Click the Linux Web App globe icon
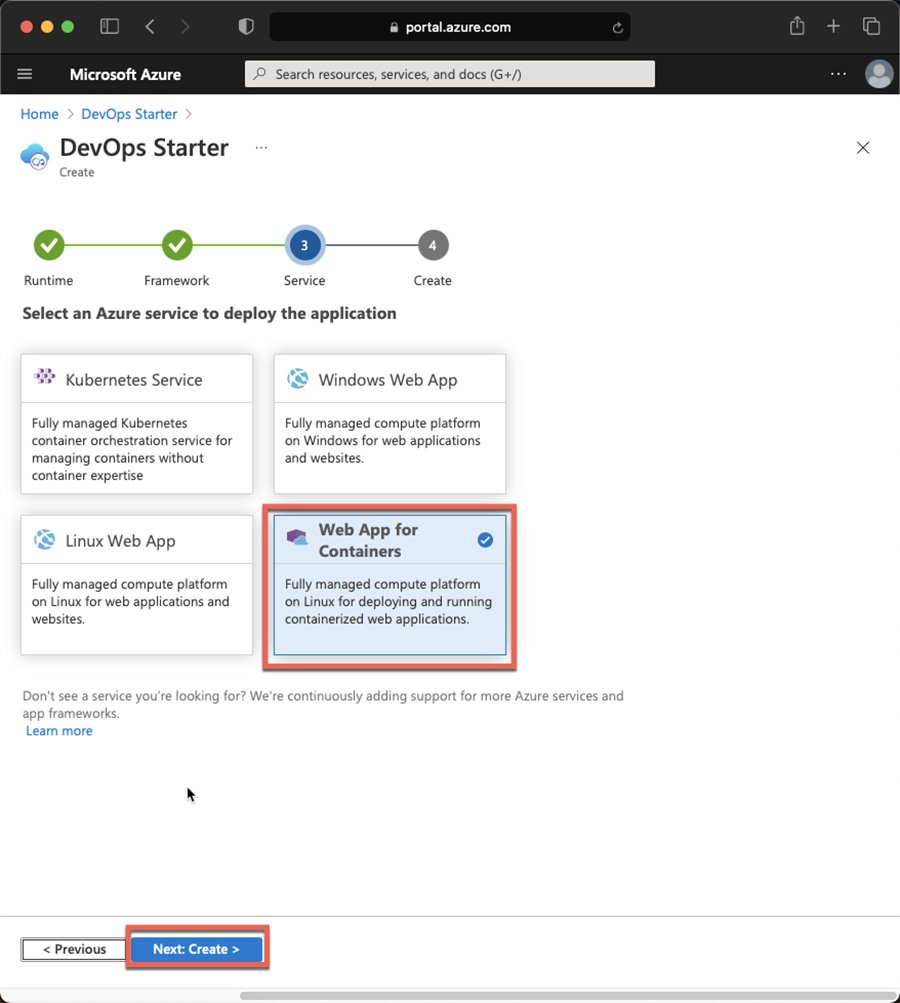This screenshot has width=900, height=1003. [x=44, y=538]
